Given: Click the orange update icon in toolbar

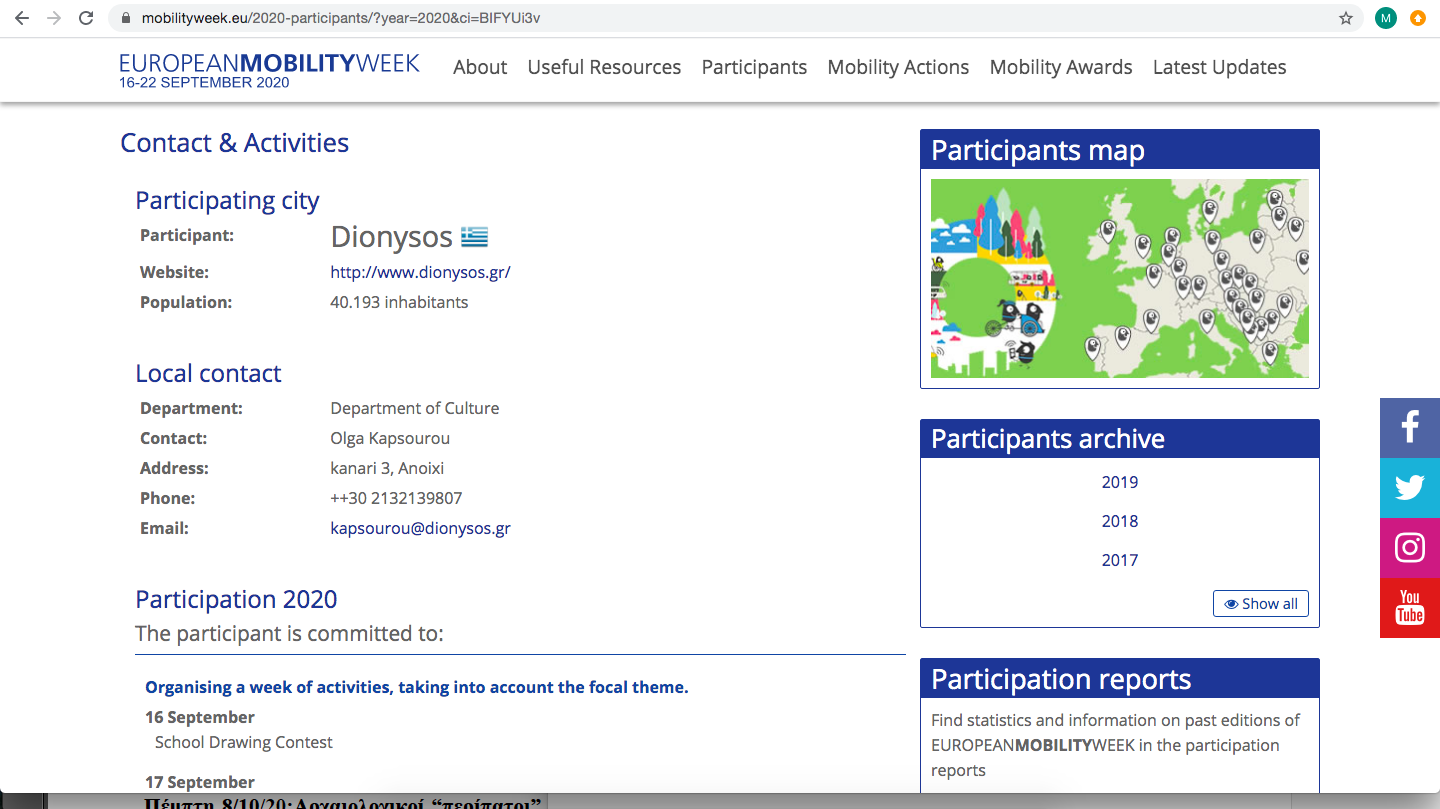Looking at the screenshot, I should coord(1417,18).
